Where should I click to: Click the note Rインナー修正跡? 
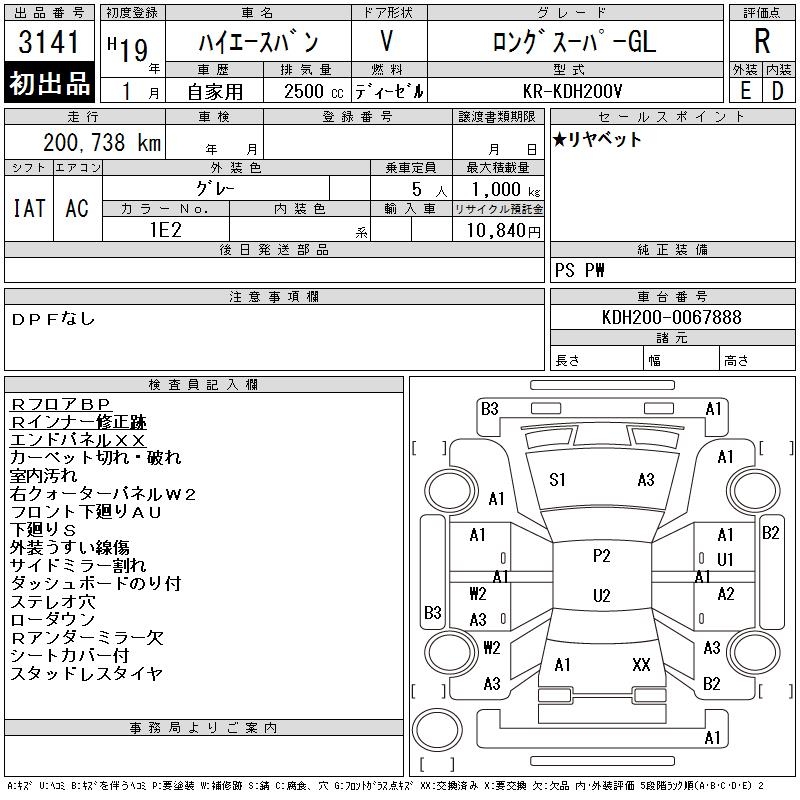[78, 422]
